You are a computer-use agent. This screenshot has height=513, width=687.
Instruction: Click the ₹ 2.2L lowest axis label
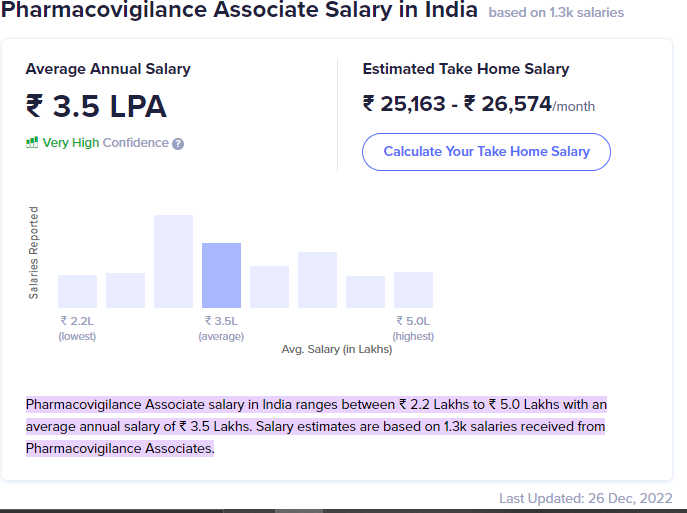[x=77, y=329]
